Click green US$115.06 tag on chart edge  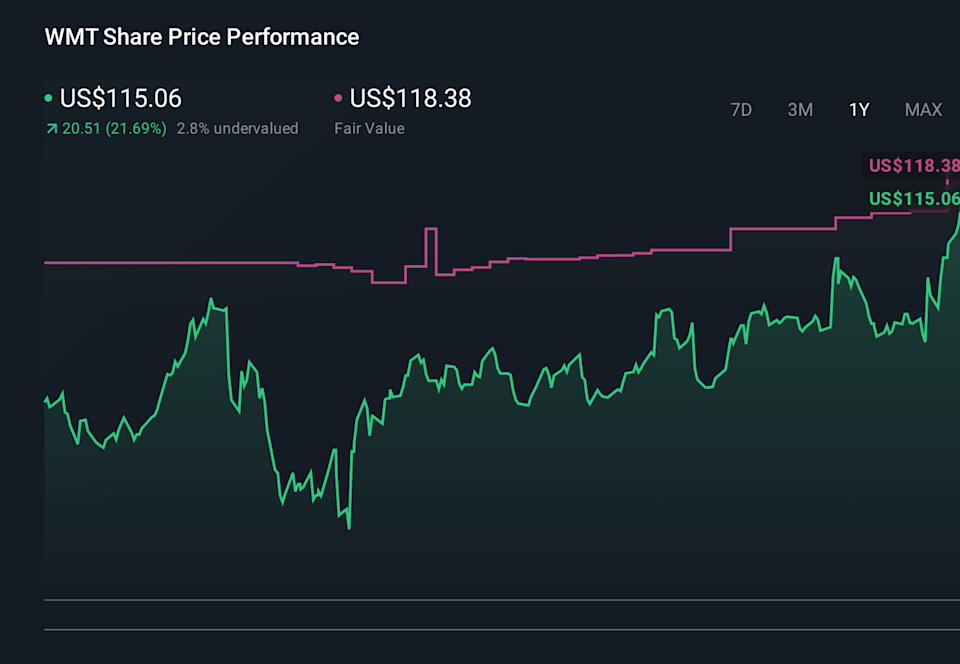[913, 198]
